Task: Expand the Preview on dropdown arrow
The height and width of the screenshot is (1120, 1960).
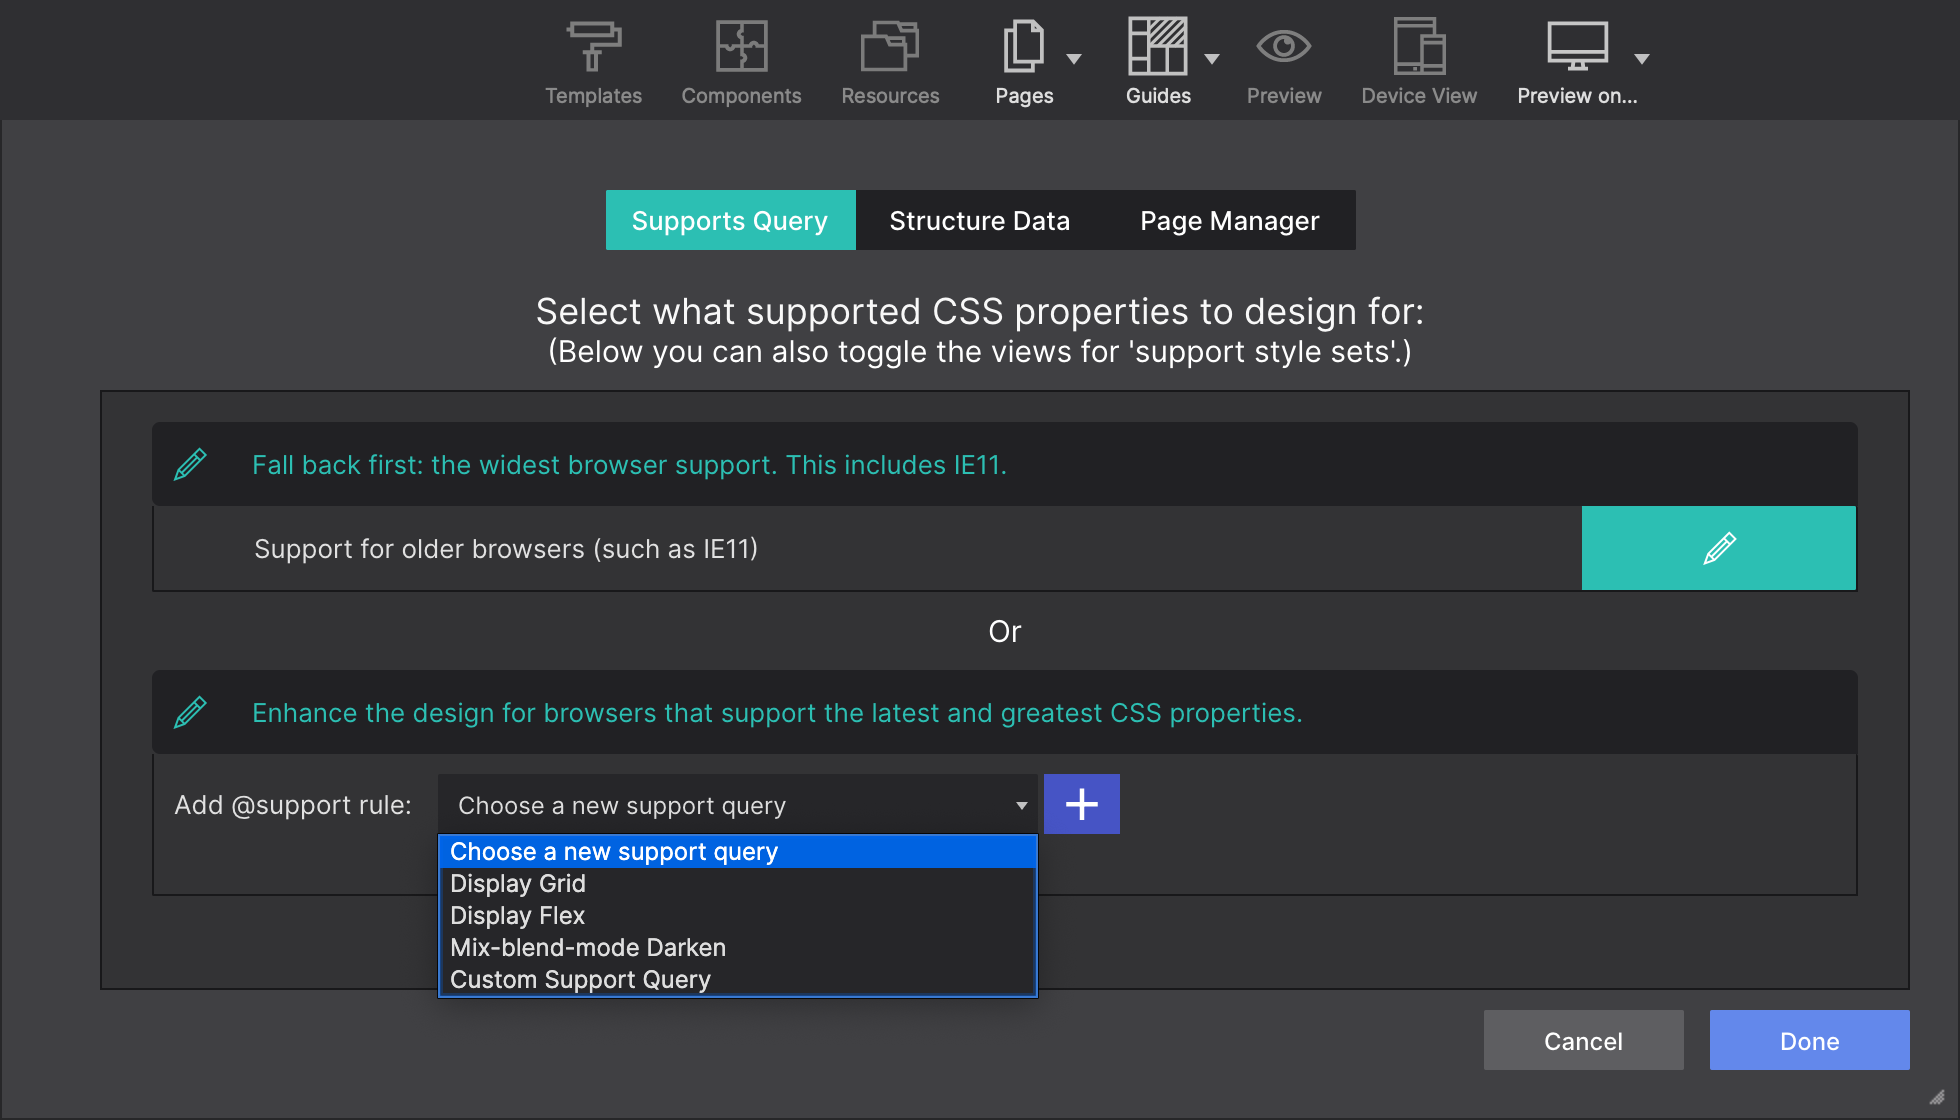Action: 1642,59
